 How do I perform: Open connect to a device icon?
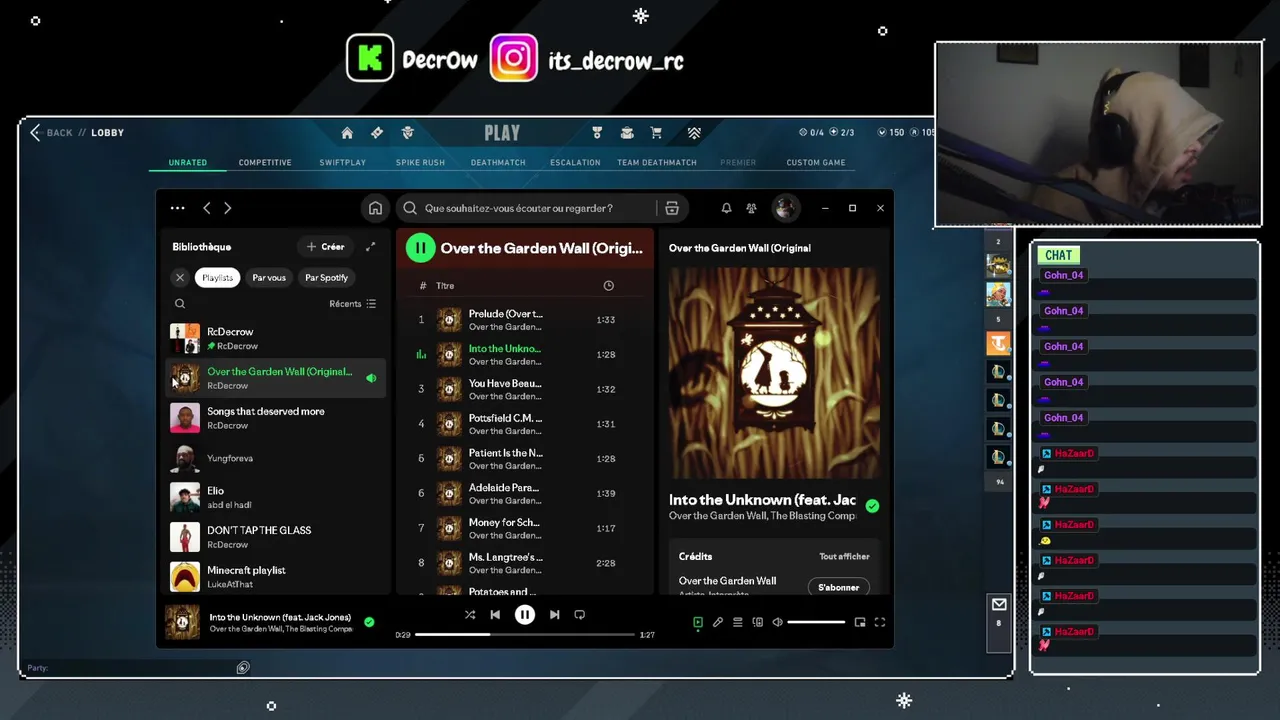(758, 622)
